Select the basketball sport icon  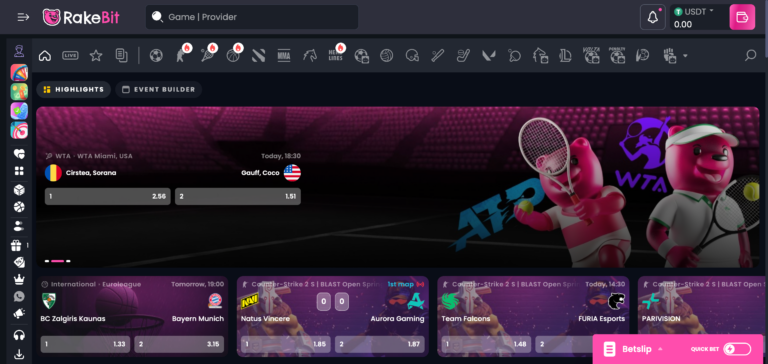233,55
